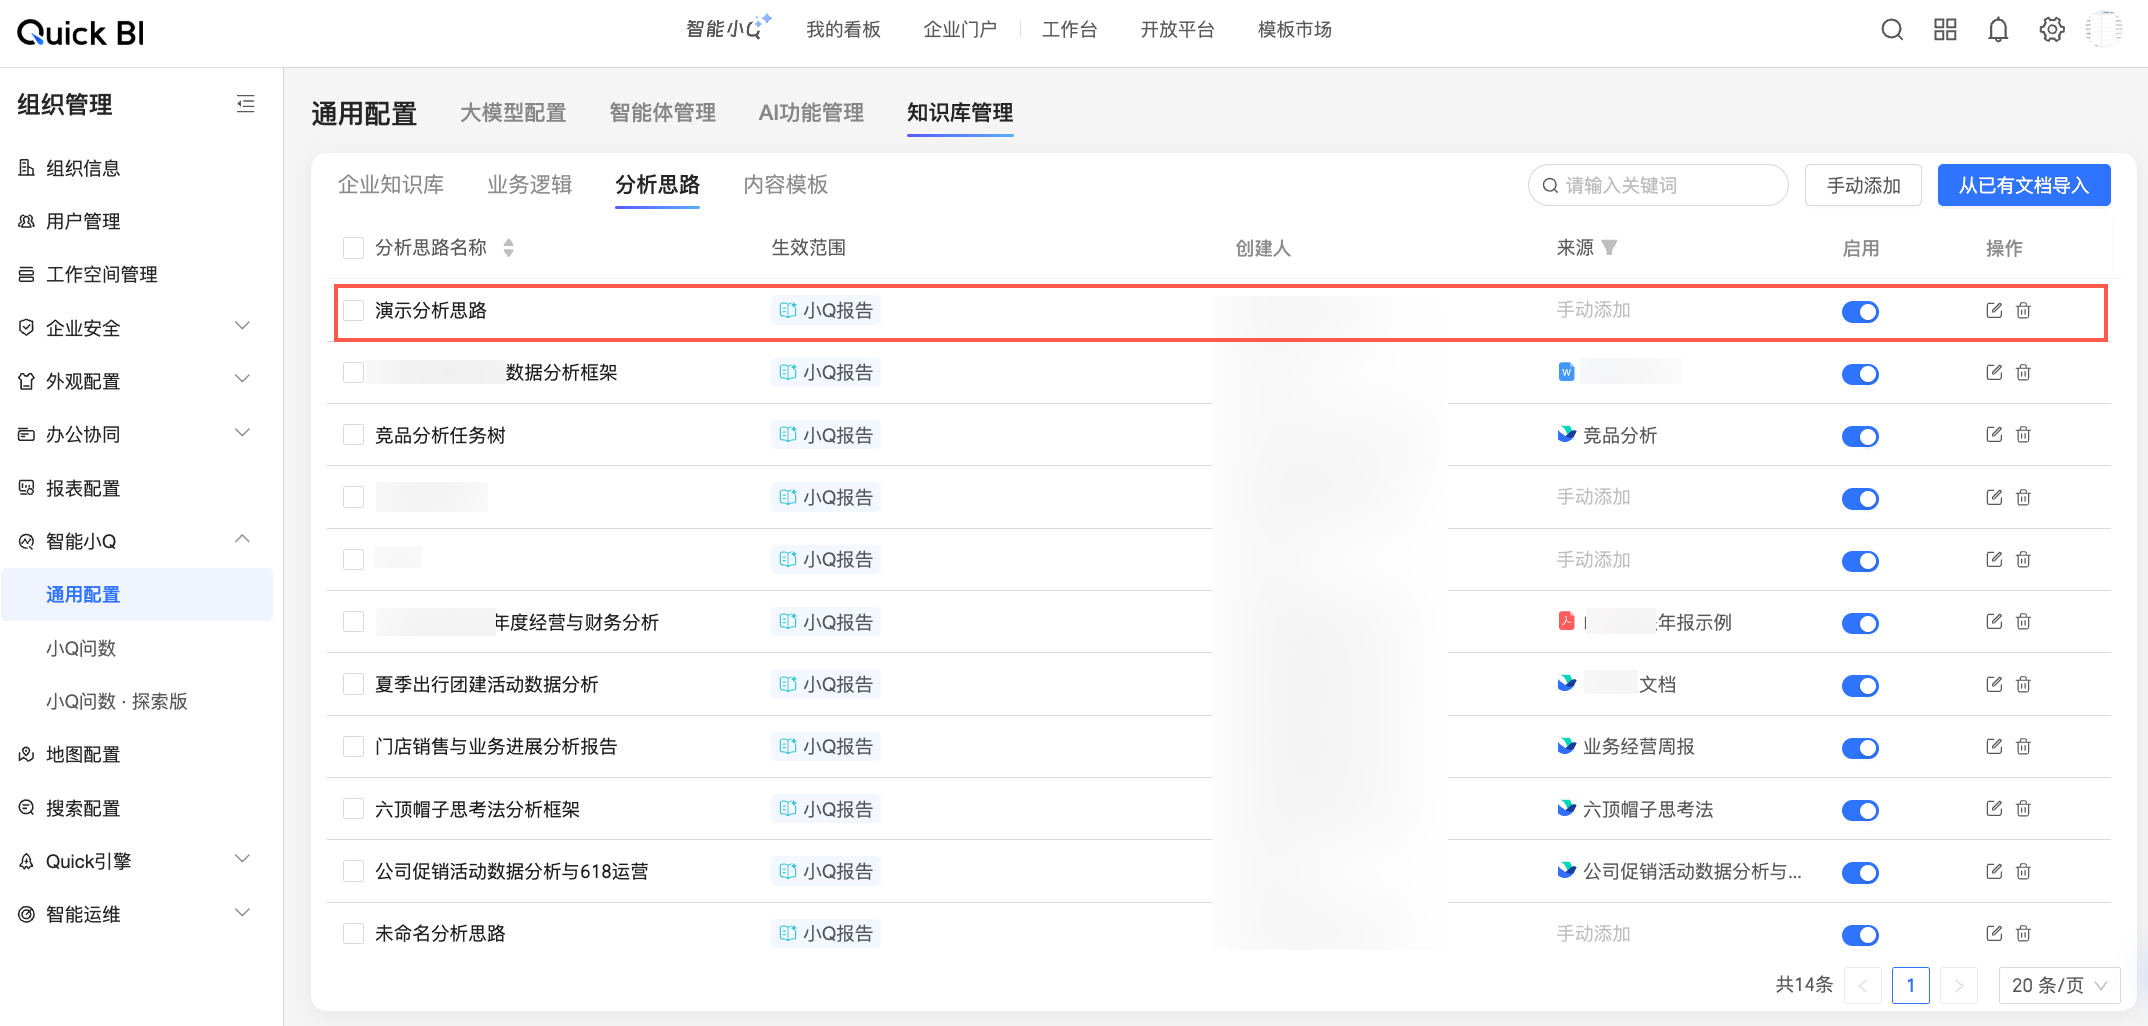Open the apps grid icon
Viewport: 2148px width, 1026px height.
click(1945, 30)
